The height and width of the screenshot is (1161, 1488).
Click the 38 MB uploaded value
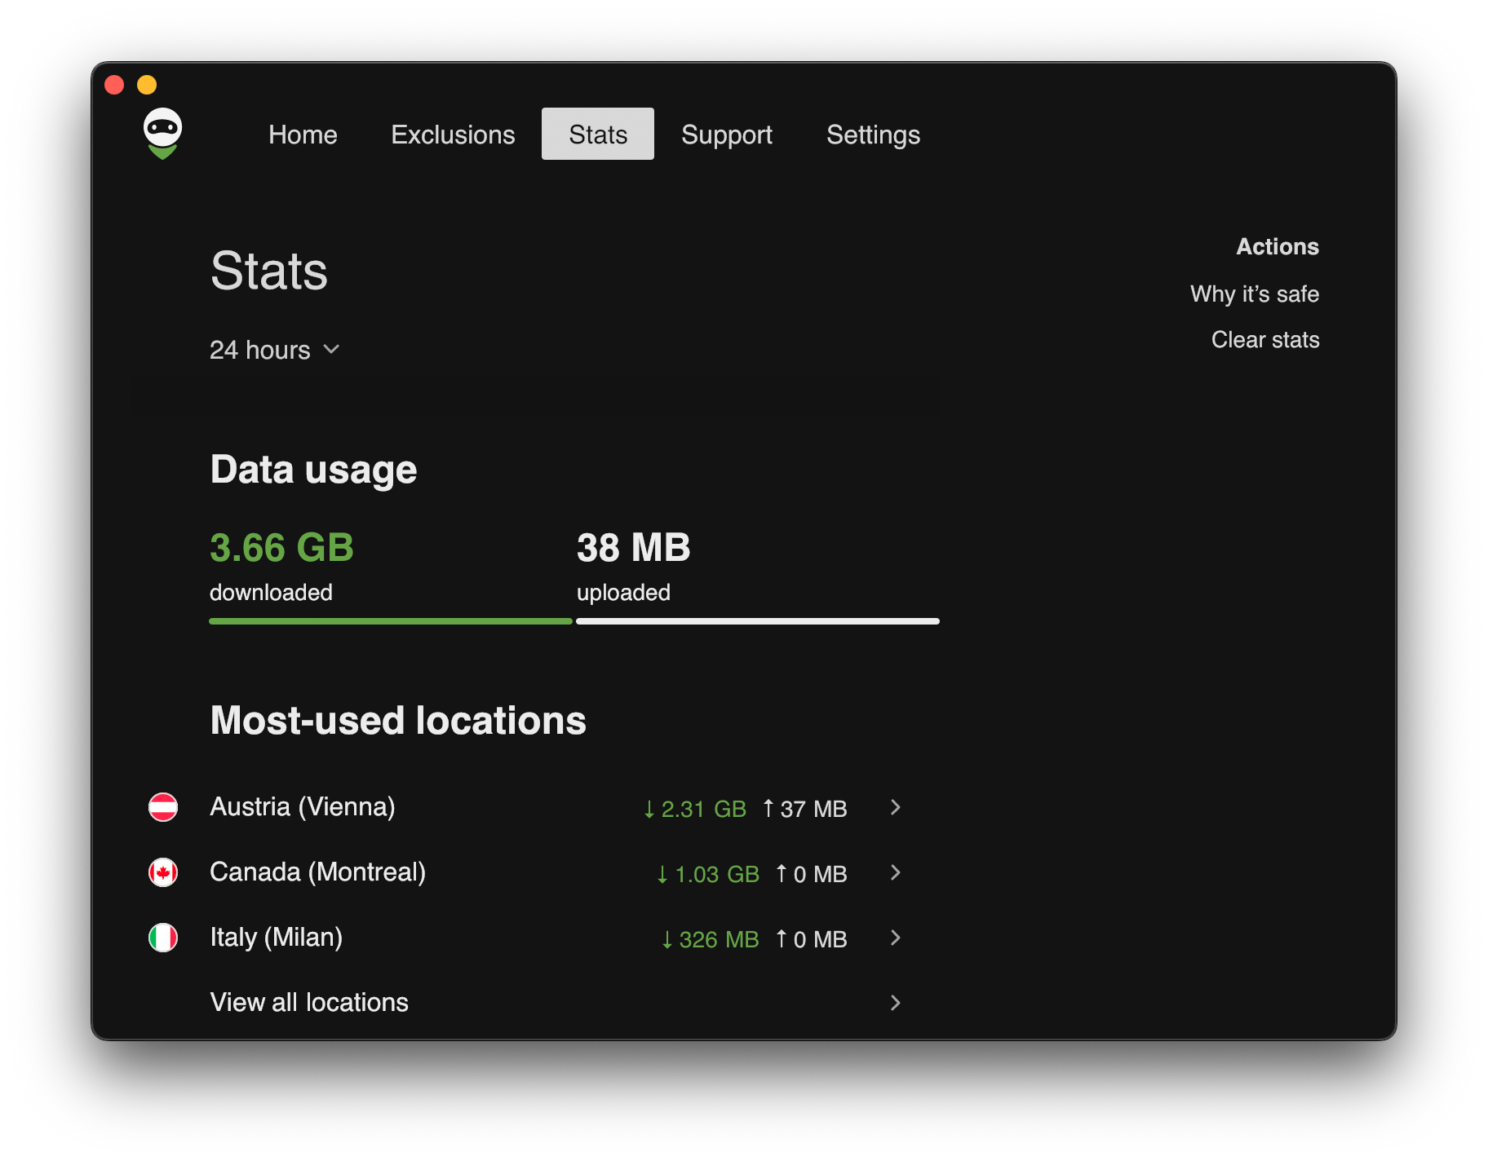633,548
